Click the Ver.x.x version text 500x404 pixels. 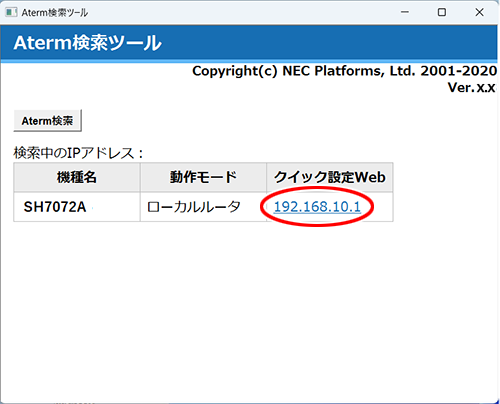(x=472, y=87)
